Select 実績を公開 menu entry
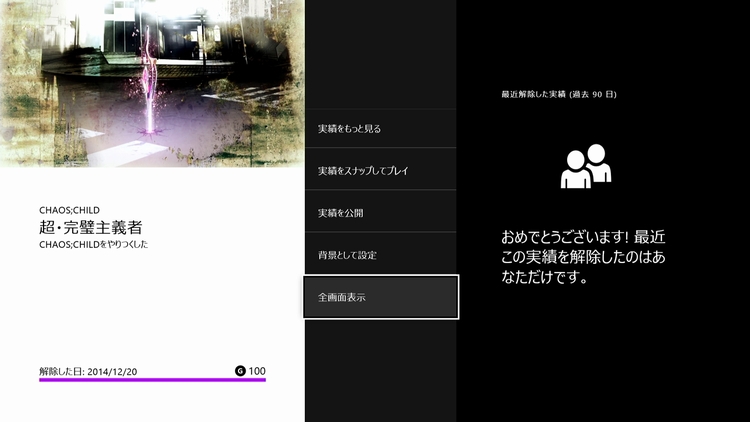This screenshot has height=422, width=750. [380, 212]
